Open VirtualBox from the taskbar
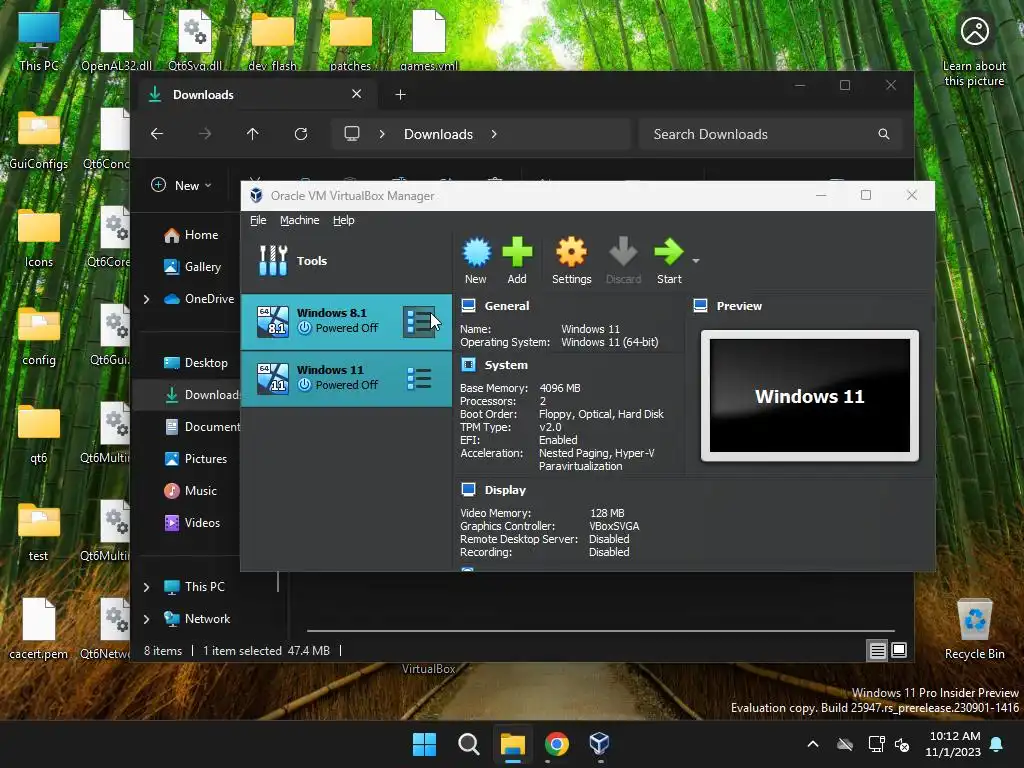The width and height of the screenshot is (1024, 768). [600, 744]
